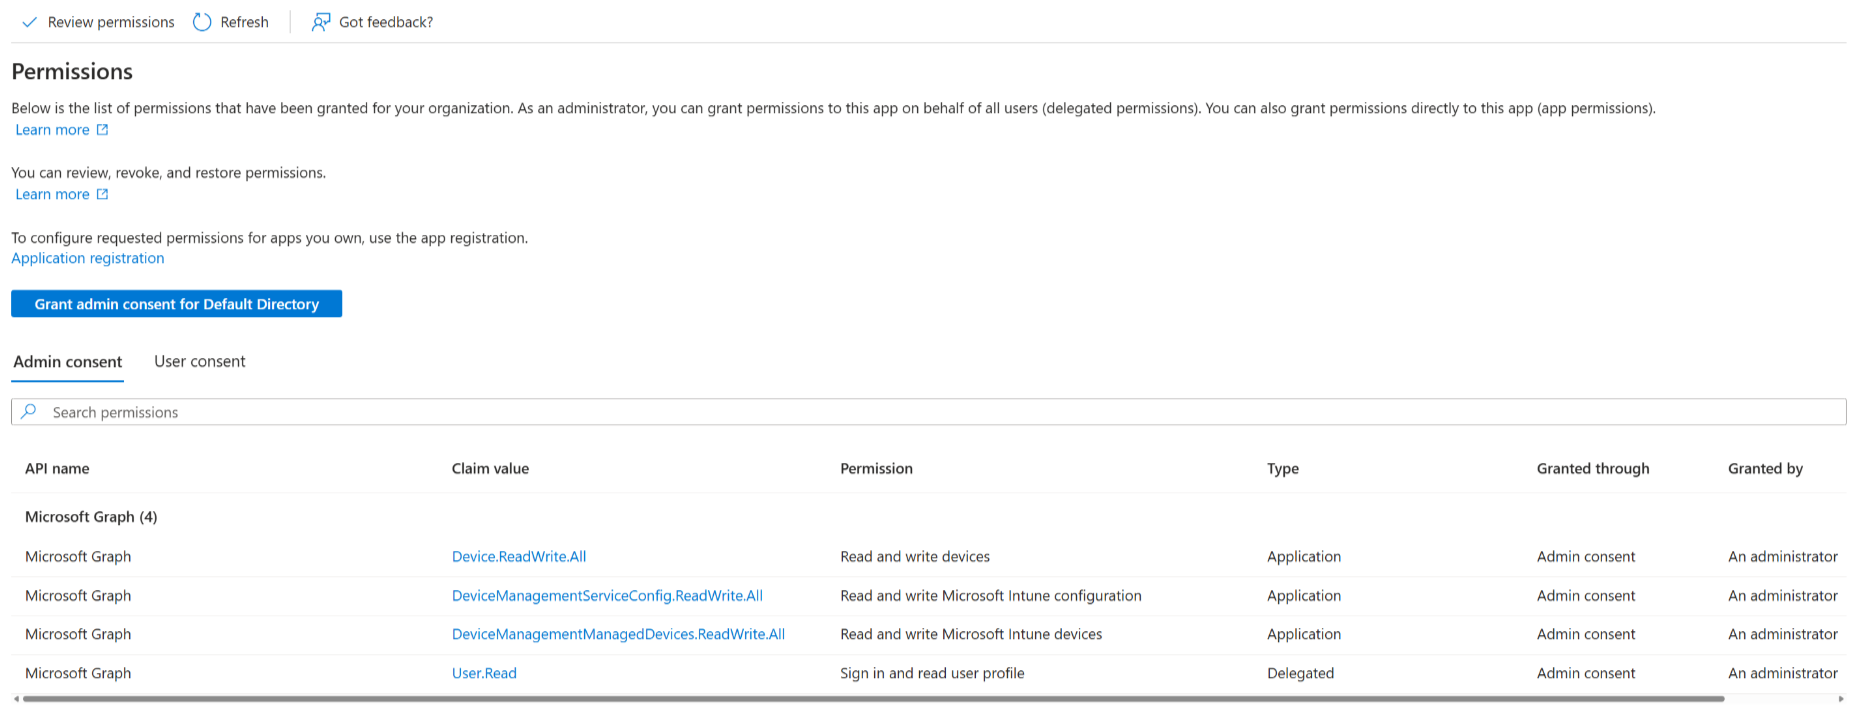Select 'Sign in and read user profile' text
Screen dimensions: 1853x715
pyautogui.click(x=932, y=673)
